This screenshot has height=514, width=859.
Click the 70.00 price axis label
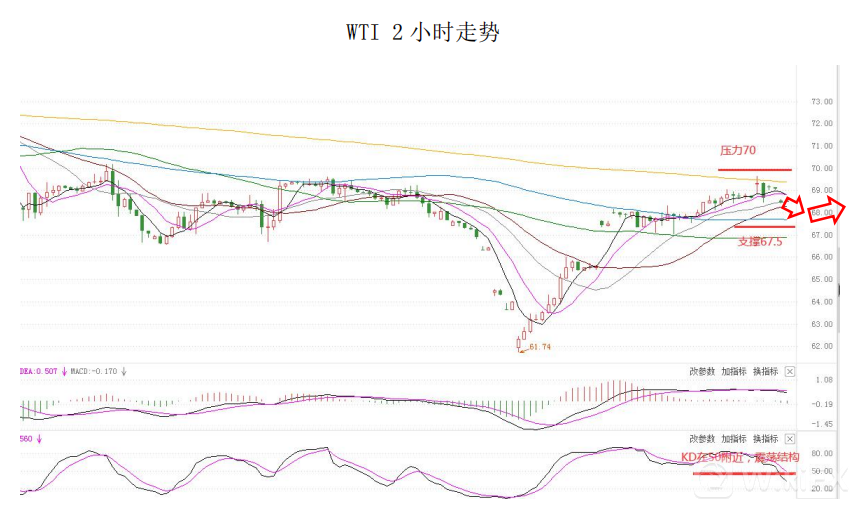(822, 168)
